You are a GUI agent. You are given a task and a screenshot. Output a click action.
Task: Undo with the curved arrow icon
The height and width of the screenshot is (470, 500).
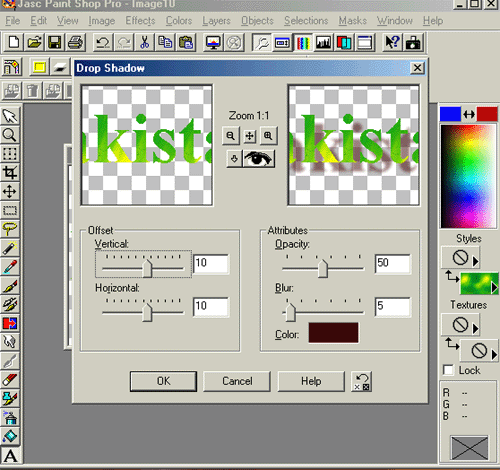[103, 42]
